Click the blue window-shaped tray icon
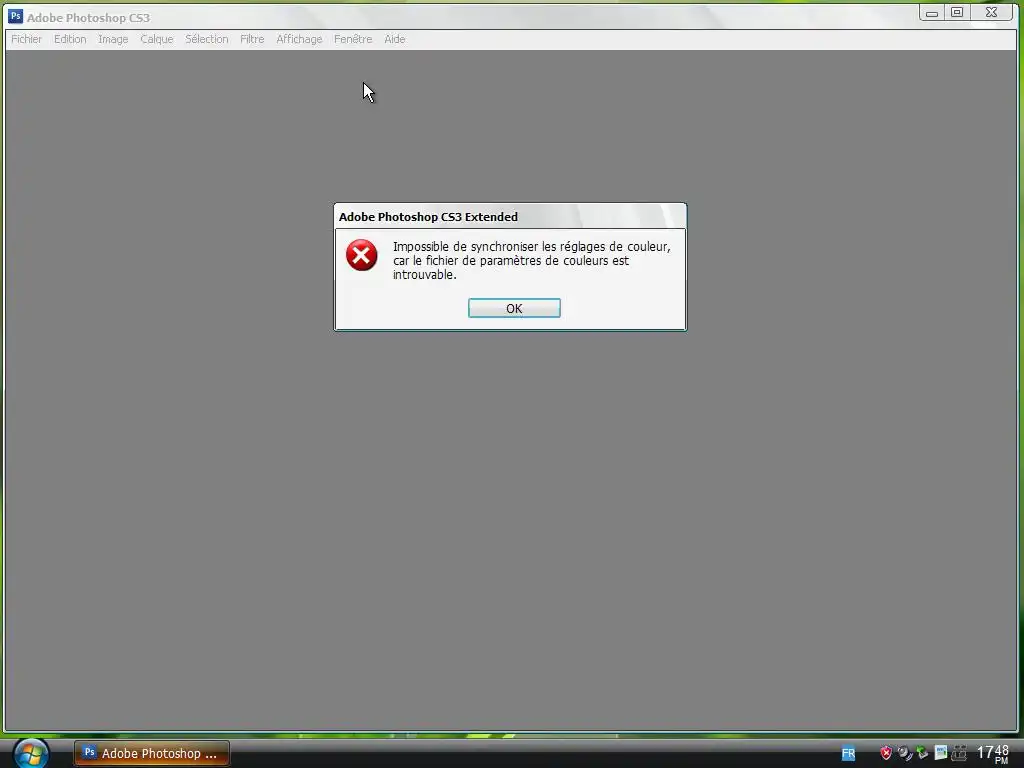 (x=940, y=753)
